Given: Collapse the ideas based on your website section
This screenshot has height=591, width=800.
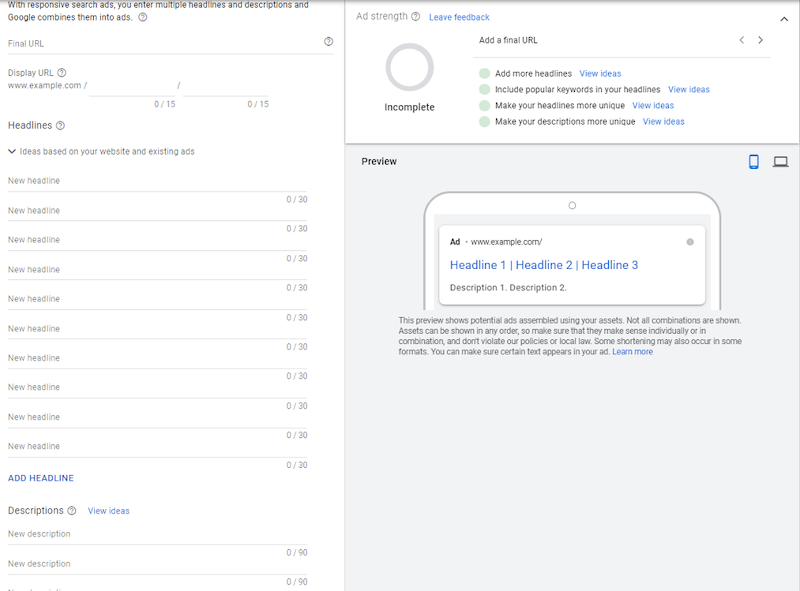Looking at the screenshot, I should 10,150.
